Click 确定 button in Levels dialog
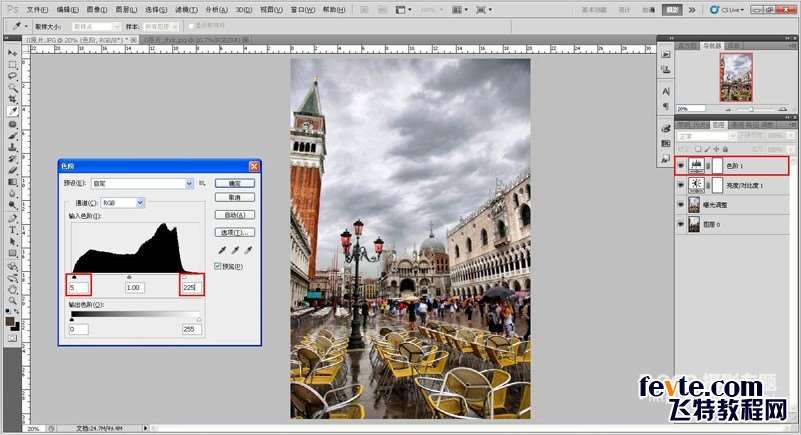 (x=234, y=183)
